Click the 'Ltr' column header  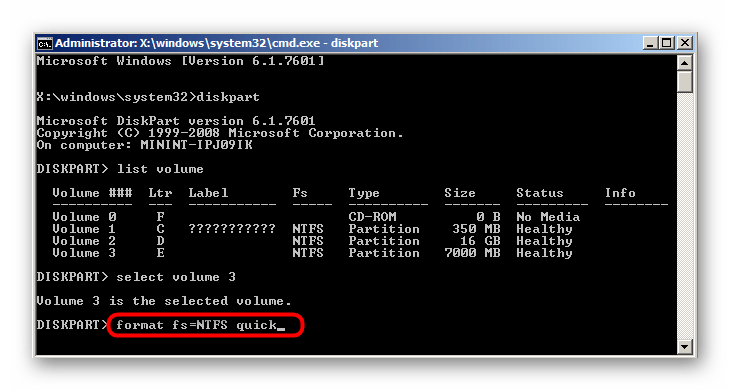[x=160, y=193]
